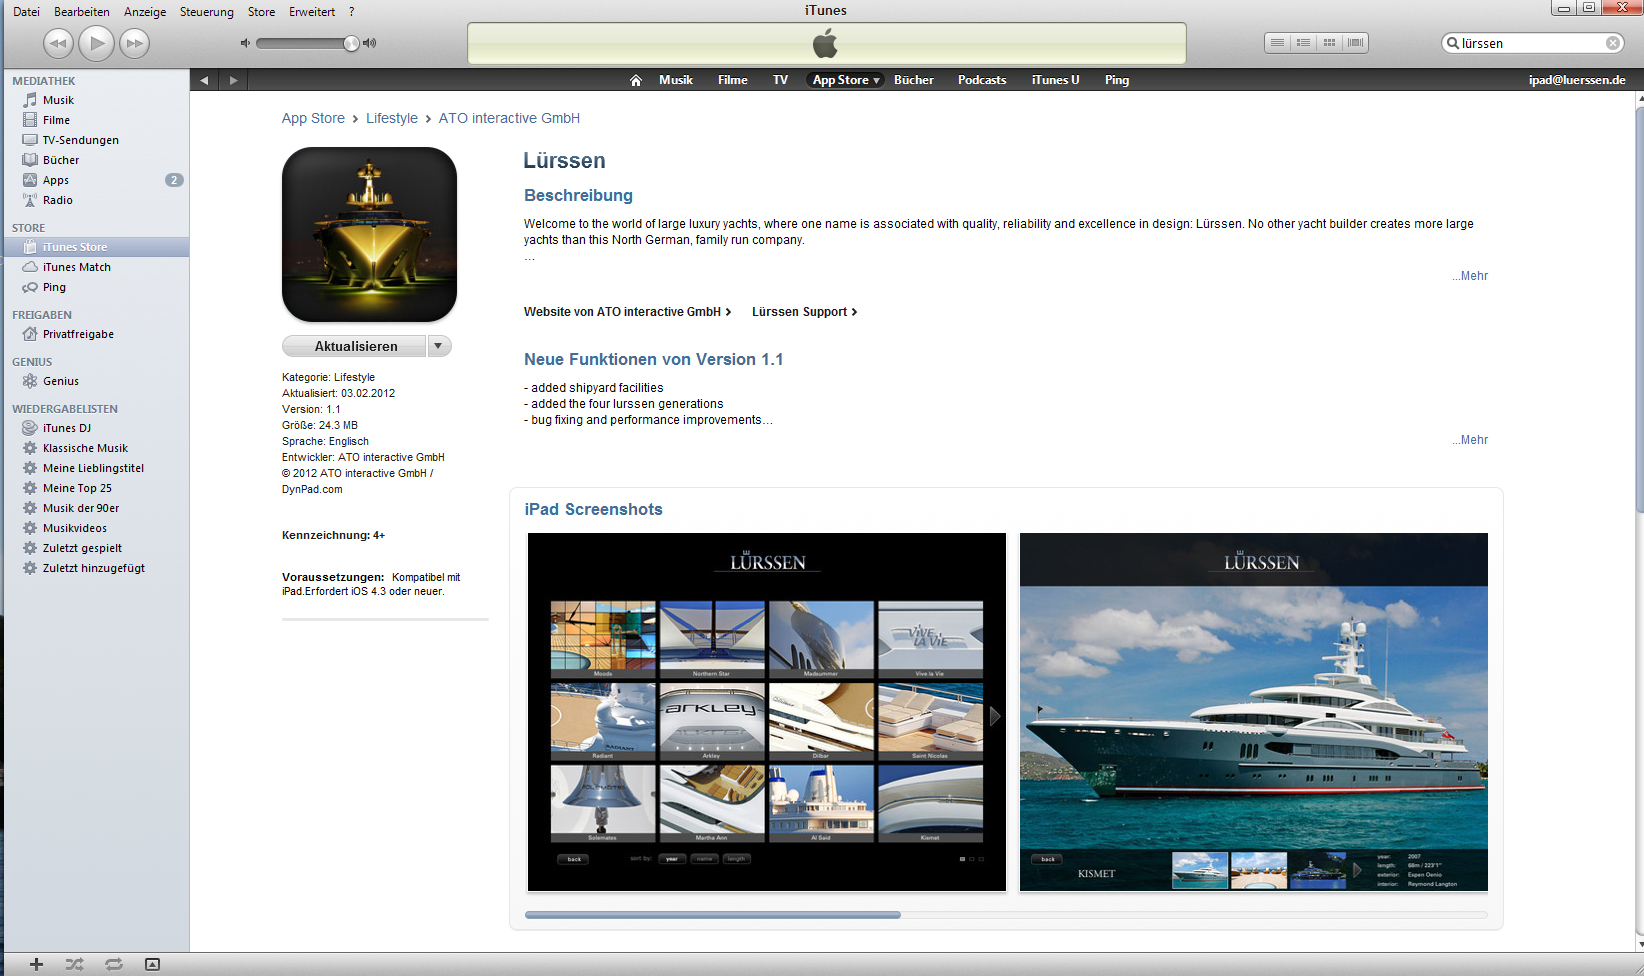This screenshot has height=976, width=1644.
Task: Open the Aktualisieren dropdown arrow
Action: (x=439, y=346)
